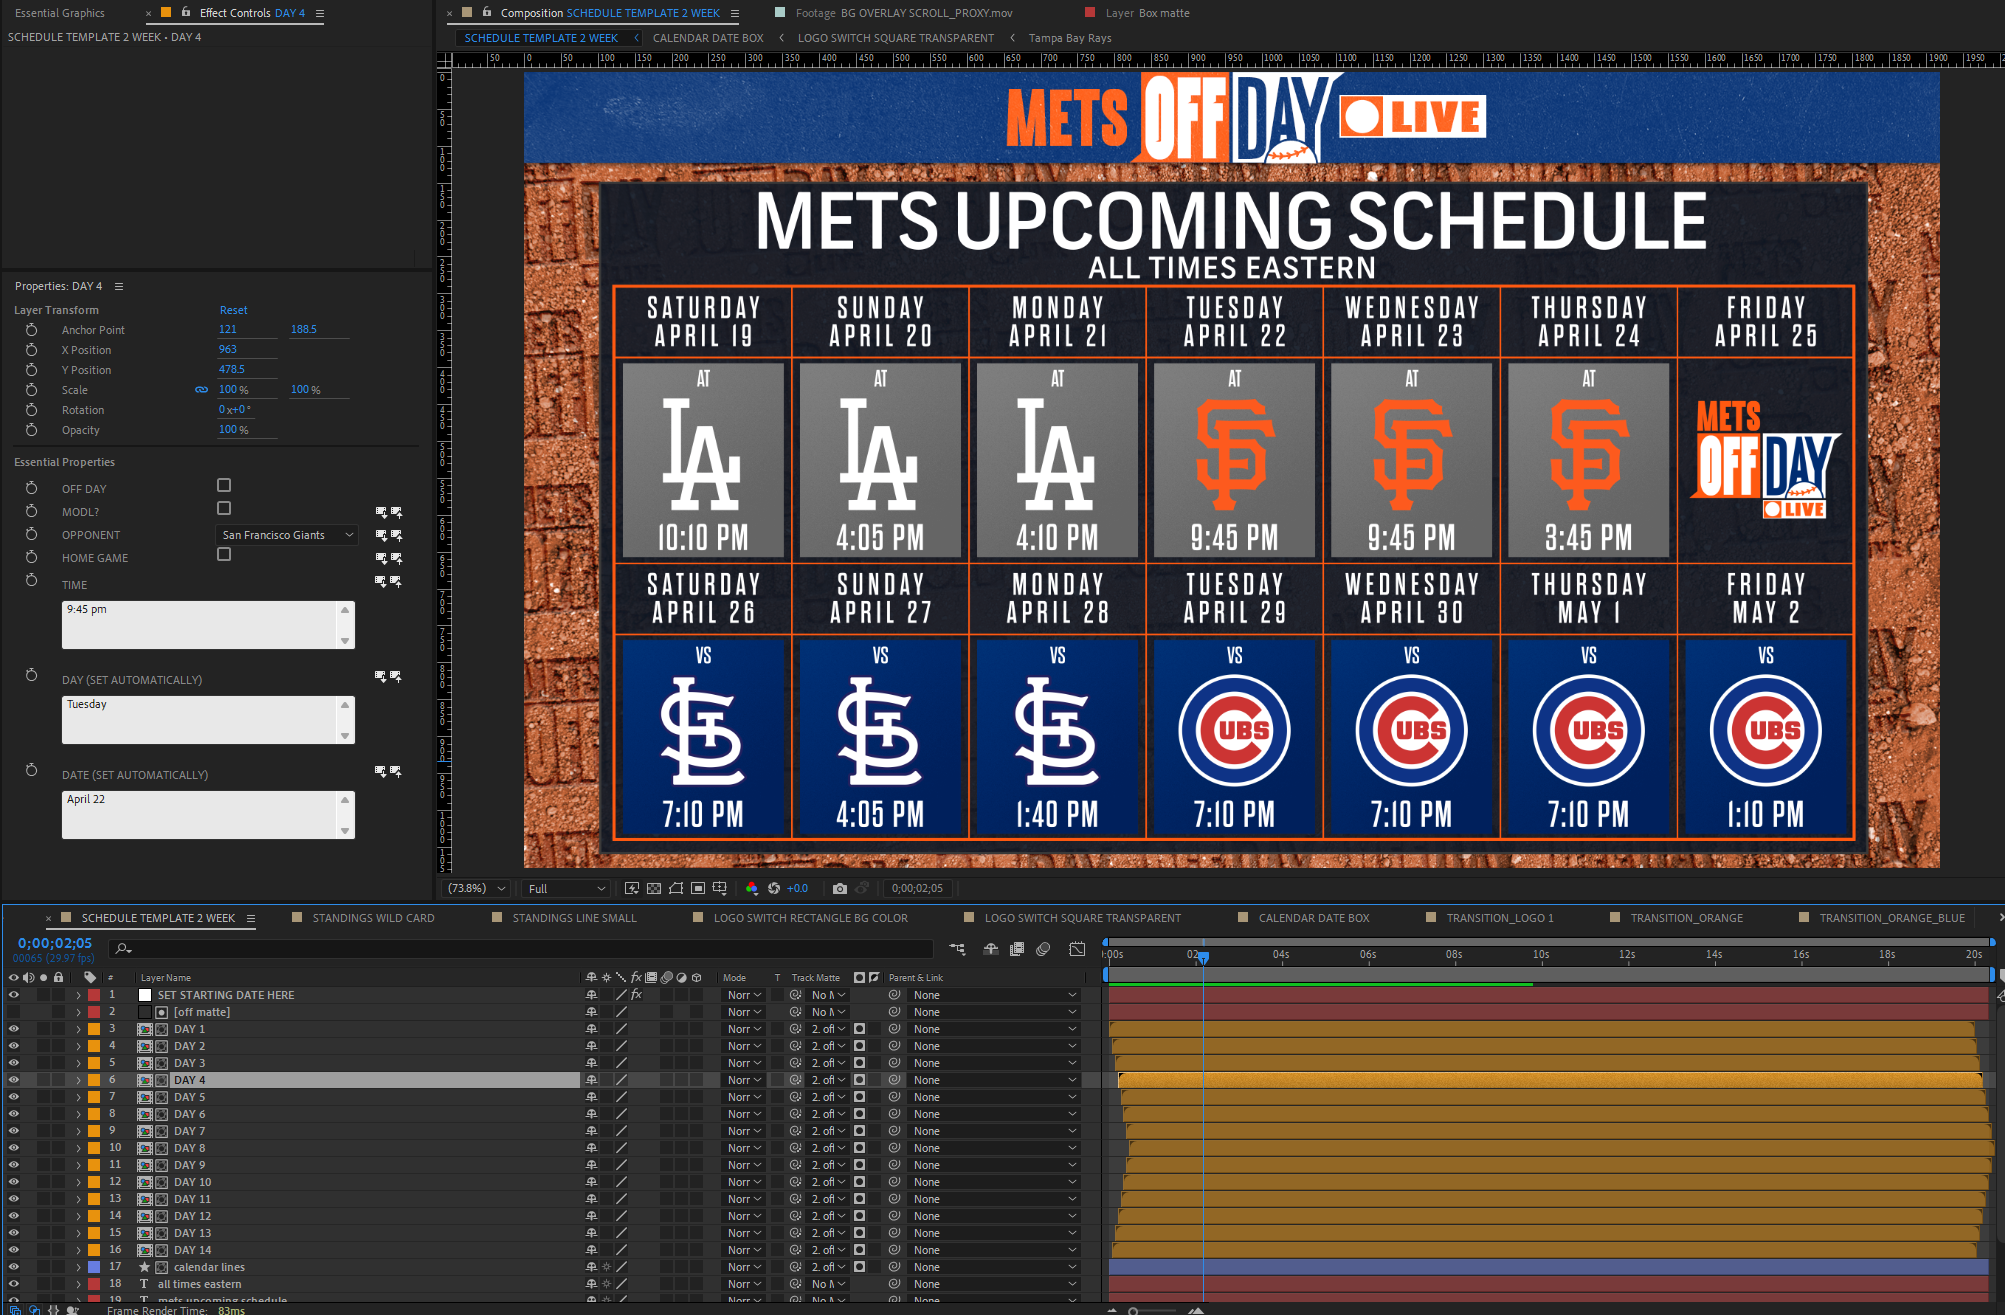
Task: Open the OPPONENT dropdown San Francisco Giants
Action: tap(286, 535)
